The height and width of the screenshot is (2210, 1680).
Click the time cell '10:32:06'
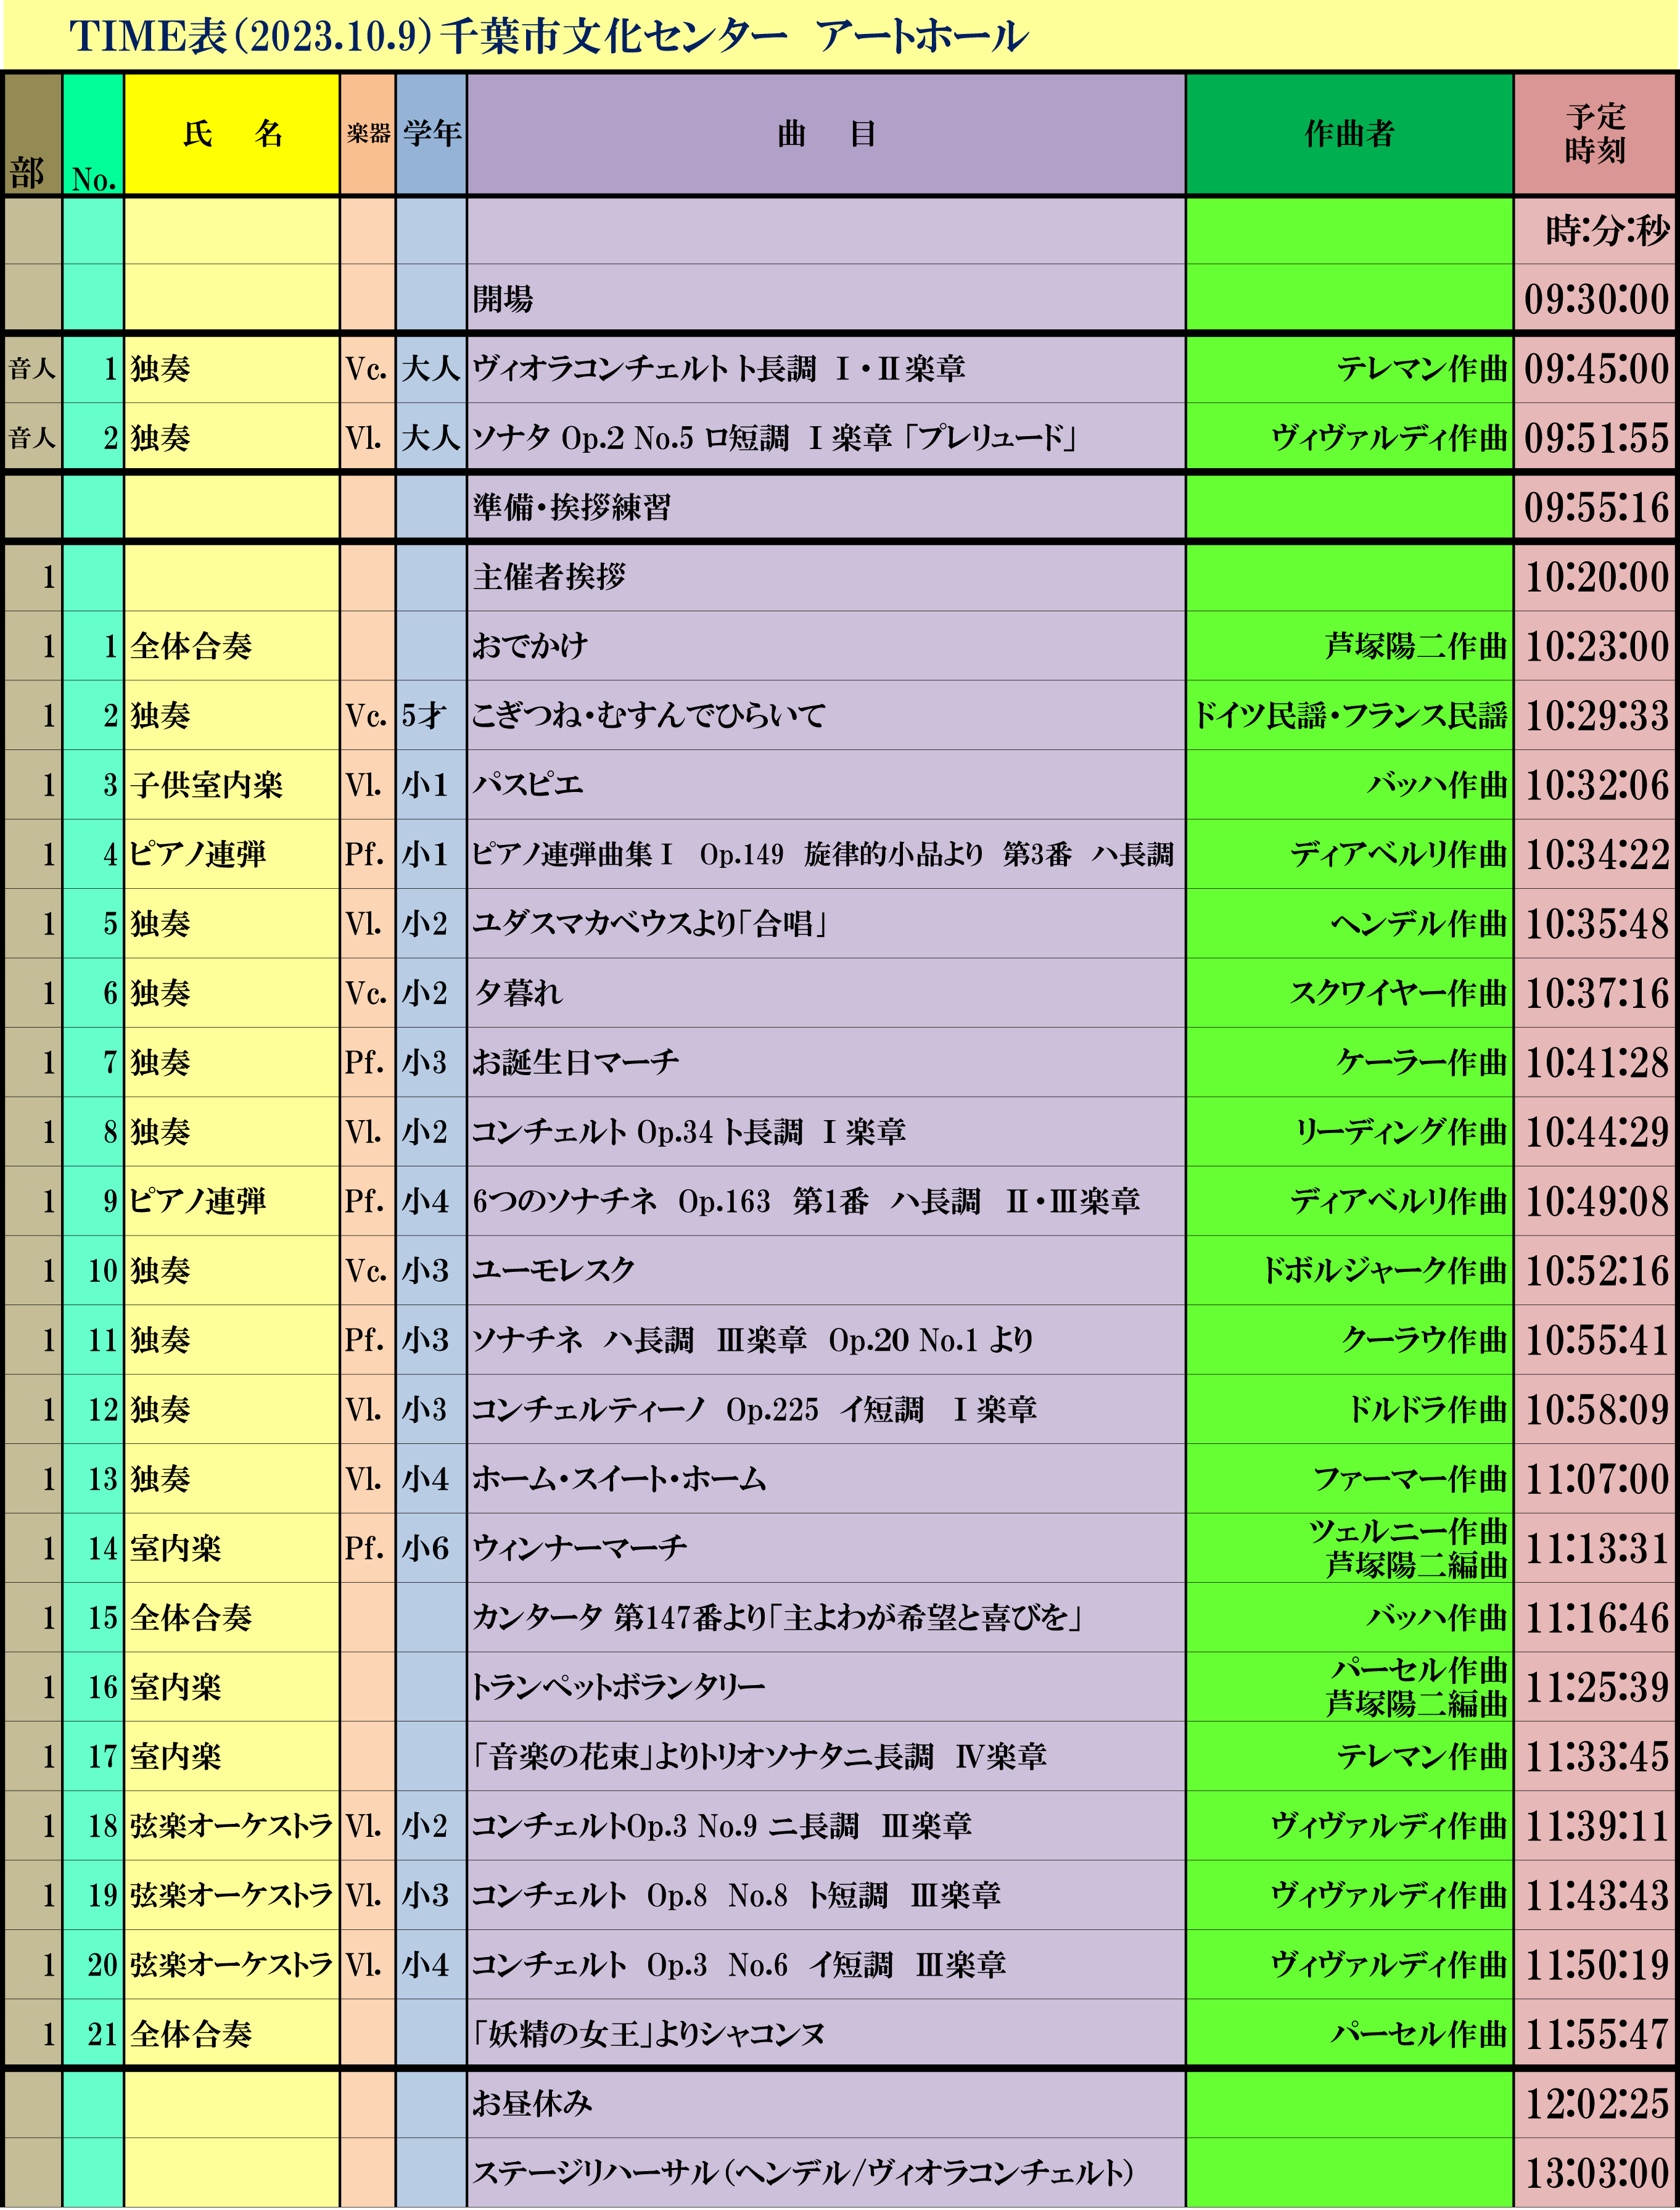tap(1595, 785)
